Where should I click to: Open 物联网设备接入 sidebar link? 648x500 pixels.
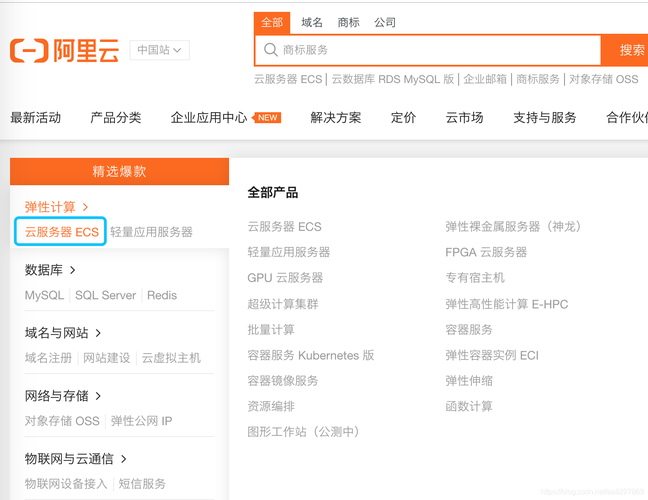tap(66, 483)
